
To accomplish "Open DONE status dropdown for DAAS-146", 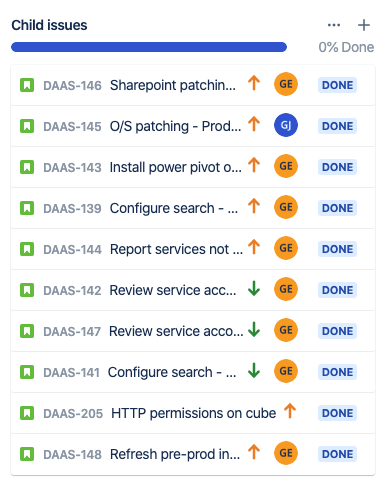I will coord(337,85).
